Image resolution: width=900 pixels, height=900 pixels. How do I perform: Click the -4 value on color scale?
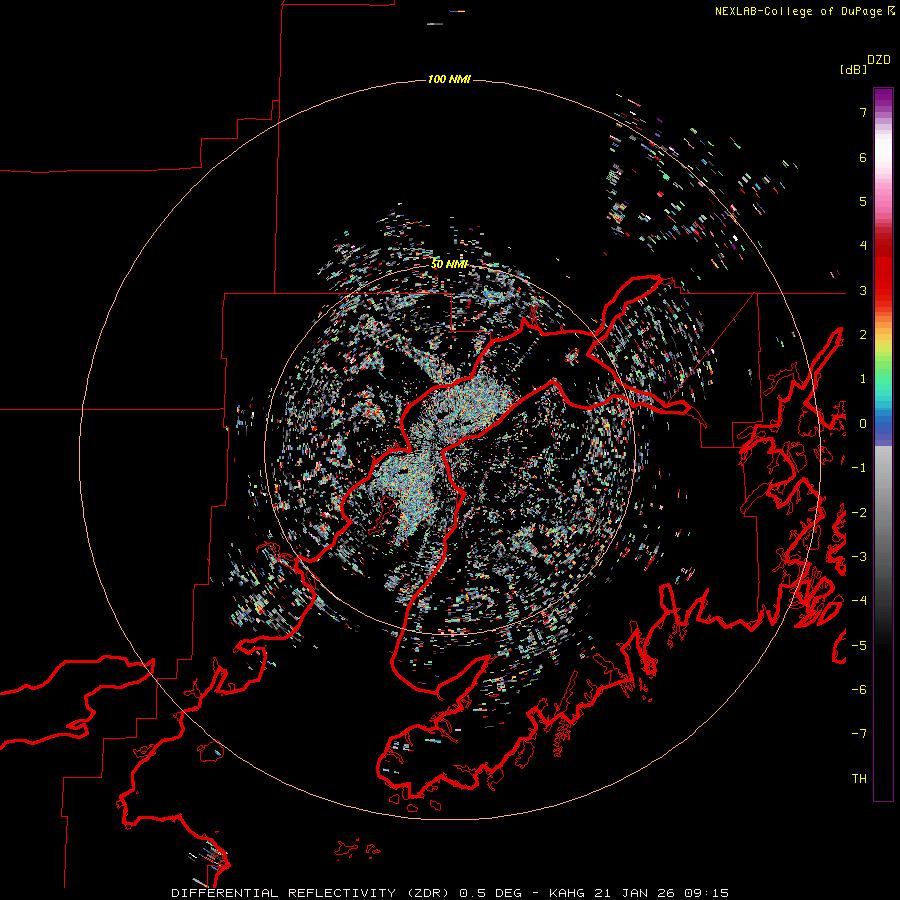859,601
